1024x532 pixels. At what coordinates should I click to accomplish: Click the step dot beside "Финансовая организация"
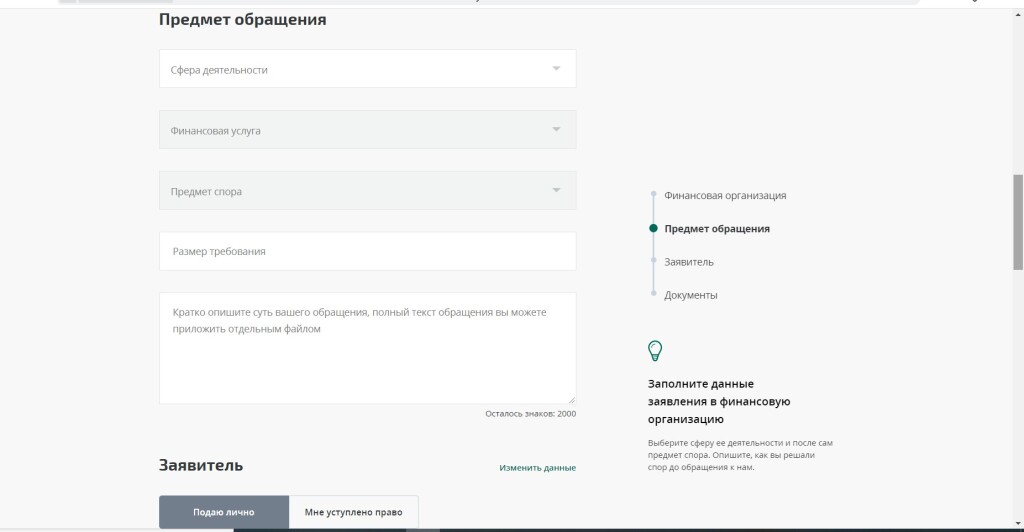click(x=653, y=195)
